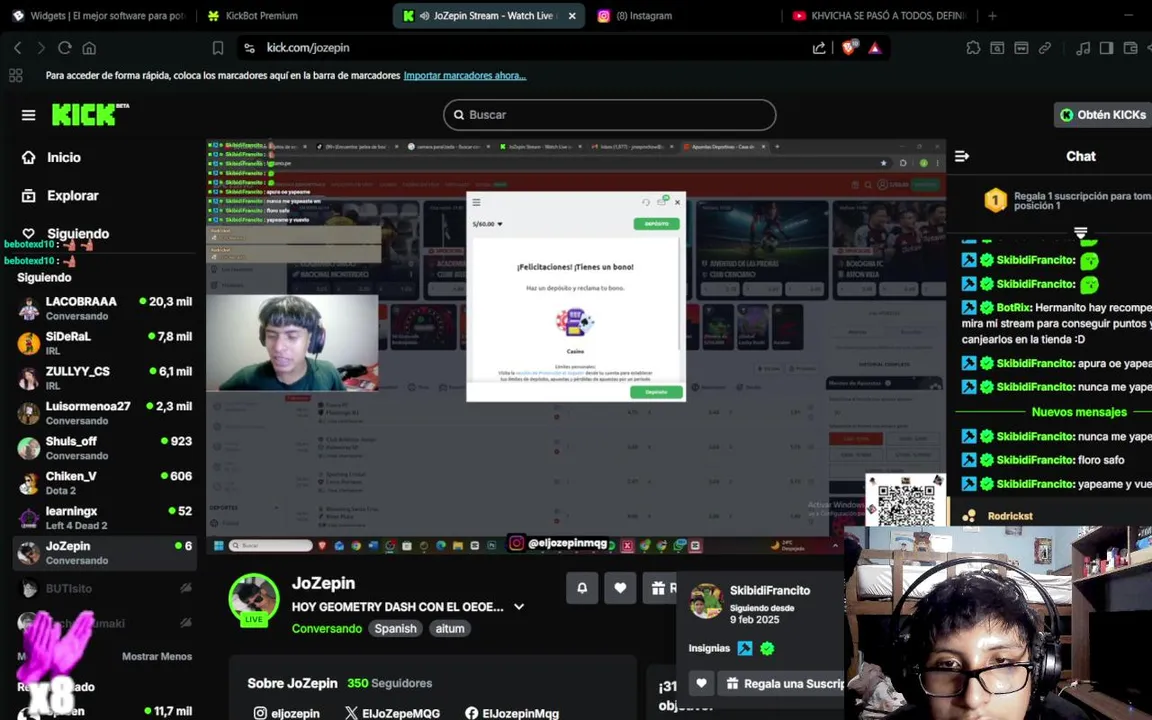The width and height of the screenshot is (1152, 720).
Task: Reload the page
Action: (65, 48)
